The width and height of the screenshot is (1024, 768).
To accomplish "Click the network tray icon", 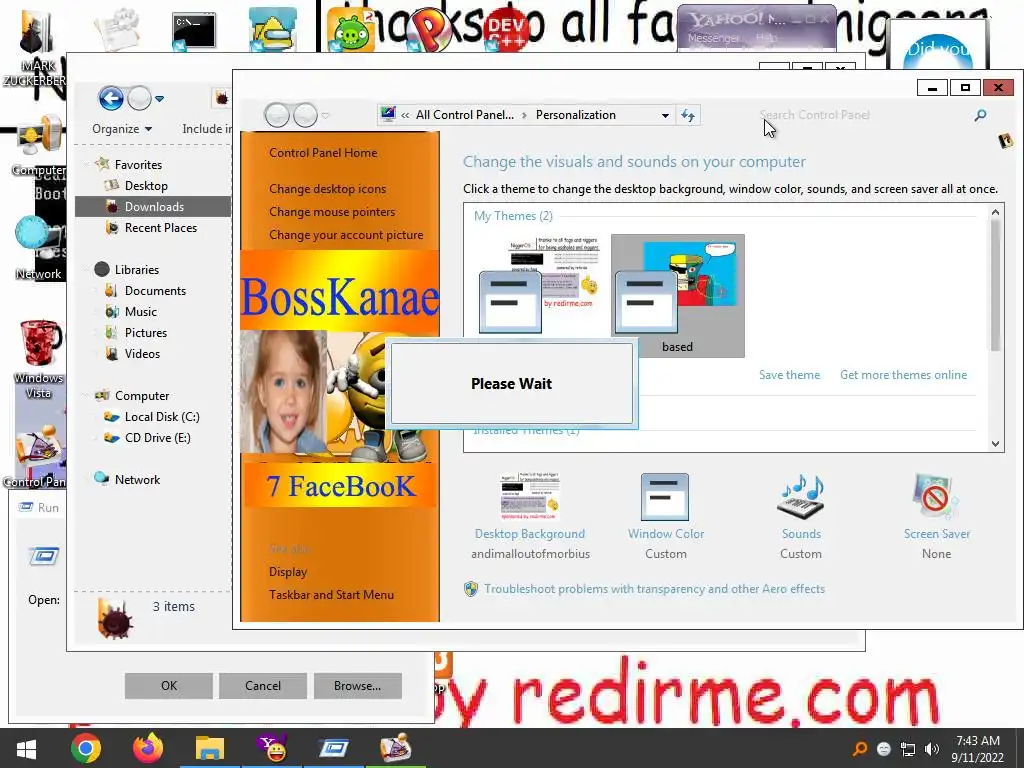I will pyautogui.click(x=908, y=749).
